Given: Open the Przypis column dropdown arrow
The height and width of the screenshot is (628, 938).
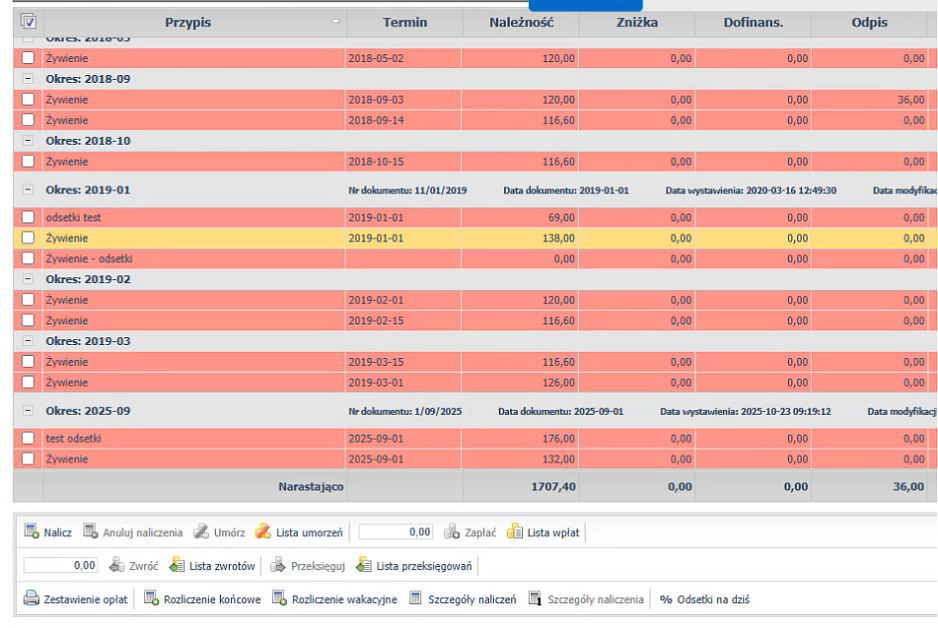Looking at the screenshot, I should tap(337, 22).
